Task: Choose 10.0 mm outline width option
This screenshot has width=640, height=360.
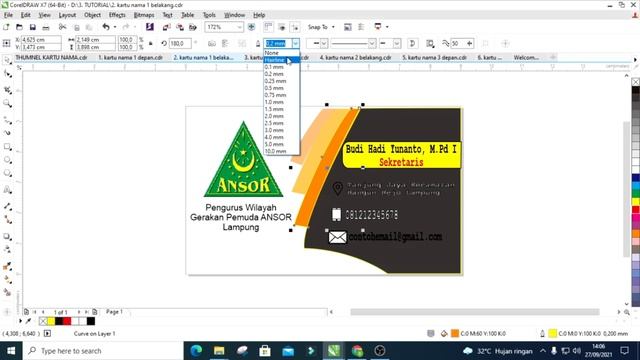Action: coord(282,151)
